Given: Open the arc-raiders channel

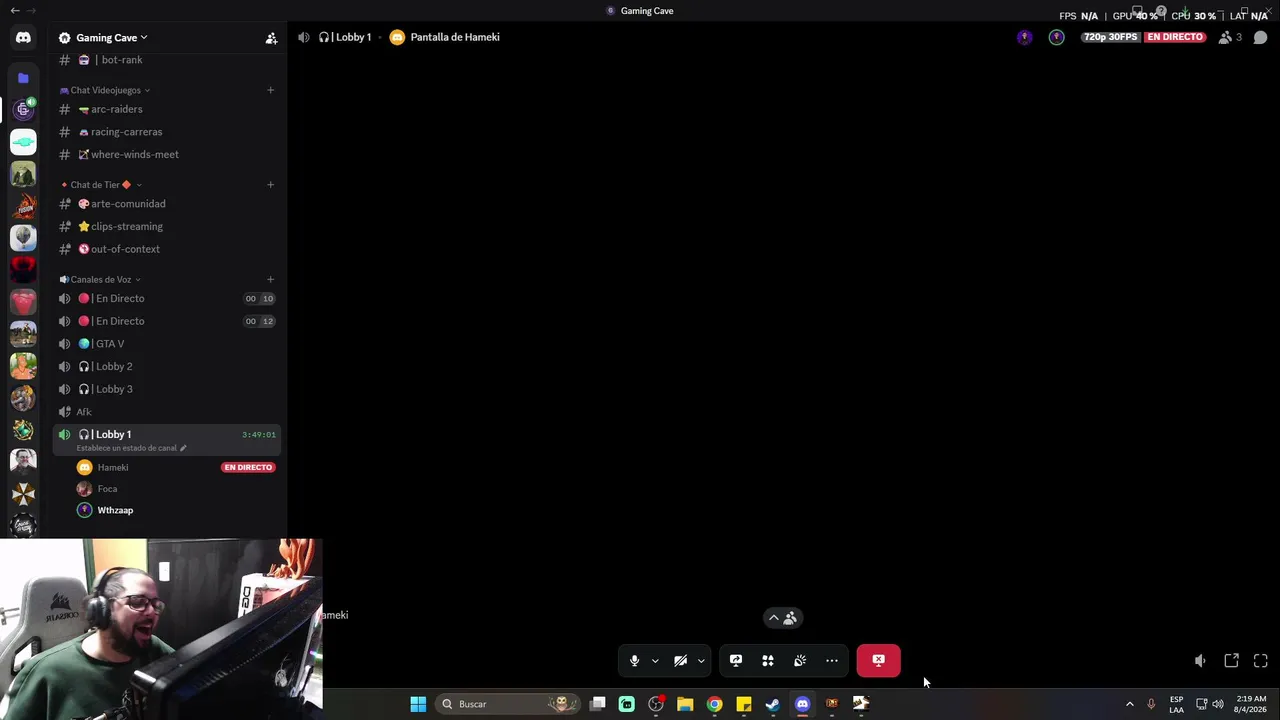Looking at the screenshot, I should [167, 109].
